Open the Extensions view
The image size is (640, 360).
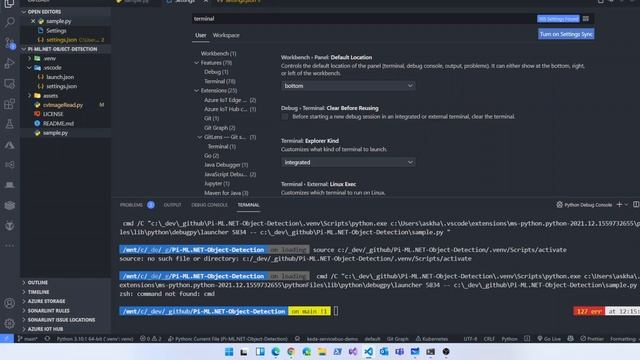click(x=9, y=104)
